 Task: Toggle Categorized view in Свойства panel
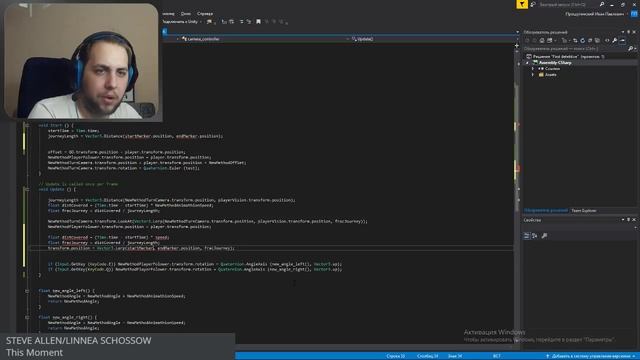(527, 236)
